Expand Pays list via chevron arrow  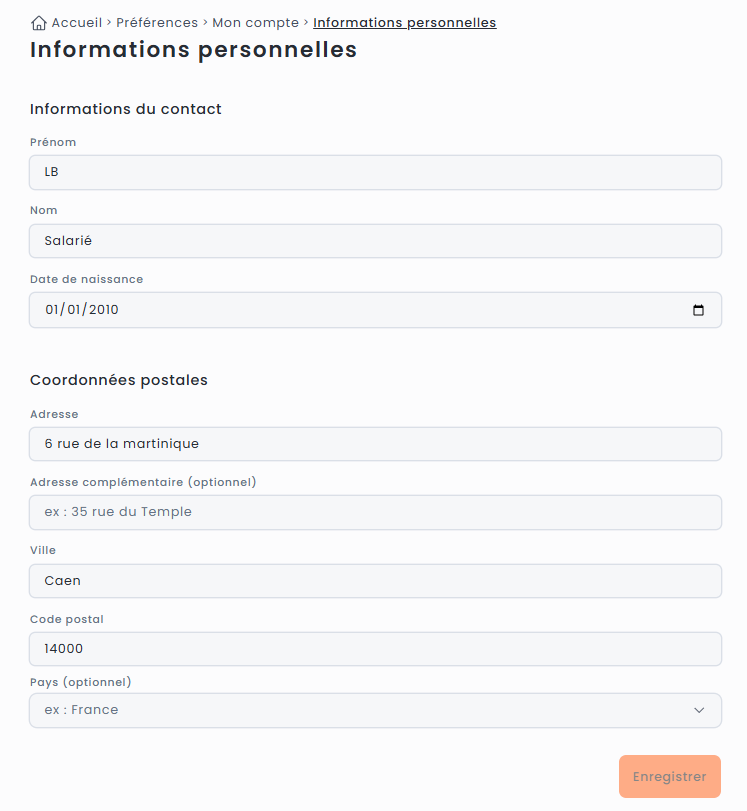[699, 710]
